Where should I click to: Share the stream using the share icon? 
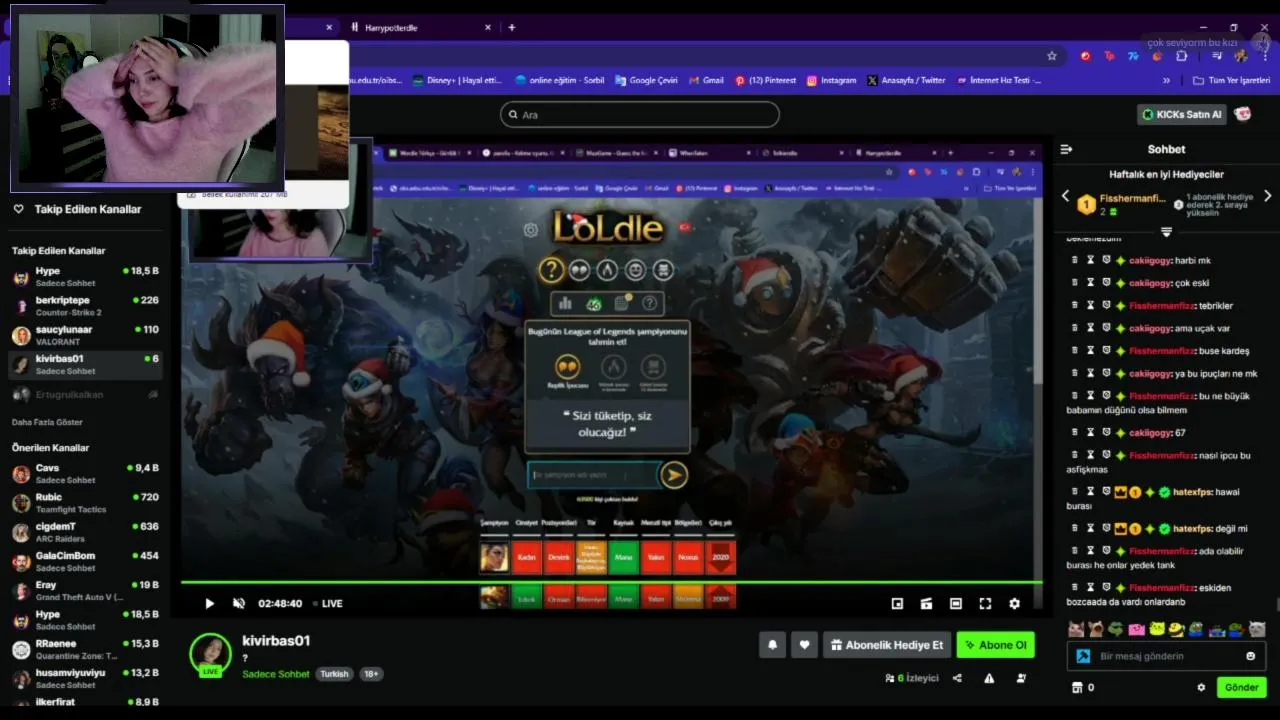pyautogui.click(x=957, y=678)
